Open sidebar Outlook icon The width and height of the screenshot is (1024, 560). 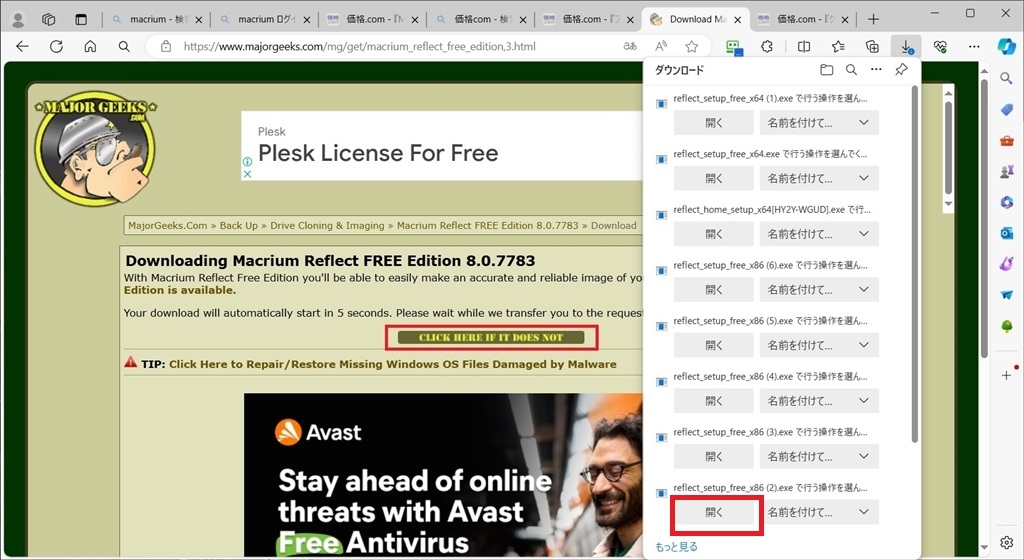(1006, 233)
